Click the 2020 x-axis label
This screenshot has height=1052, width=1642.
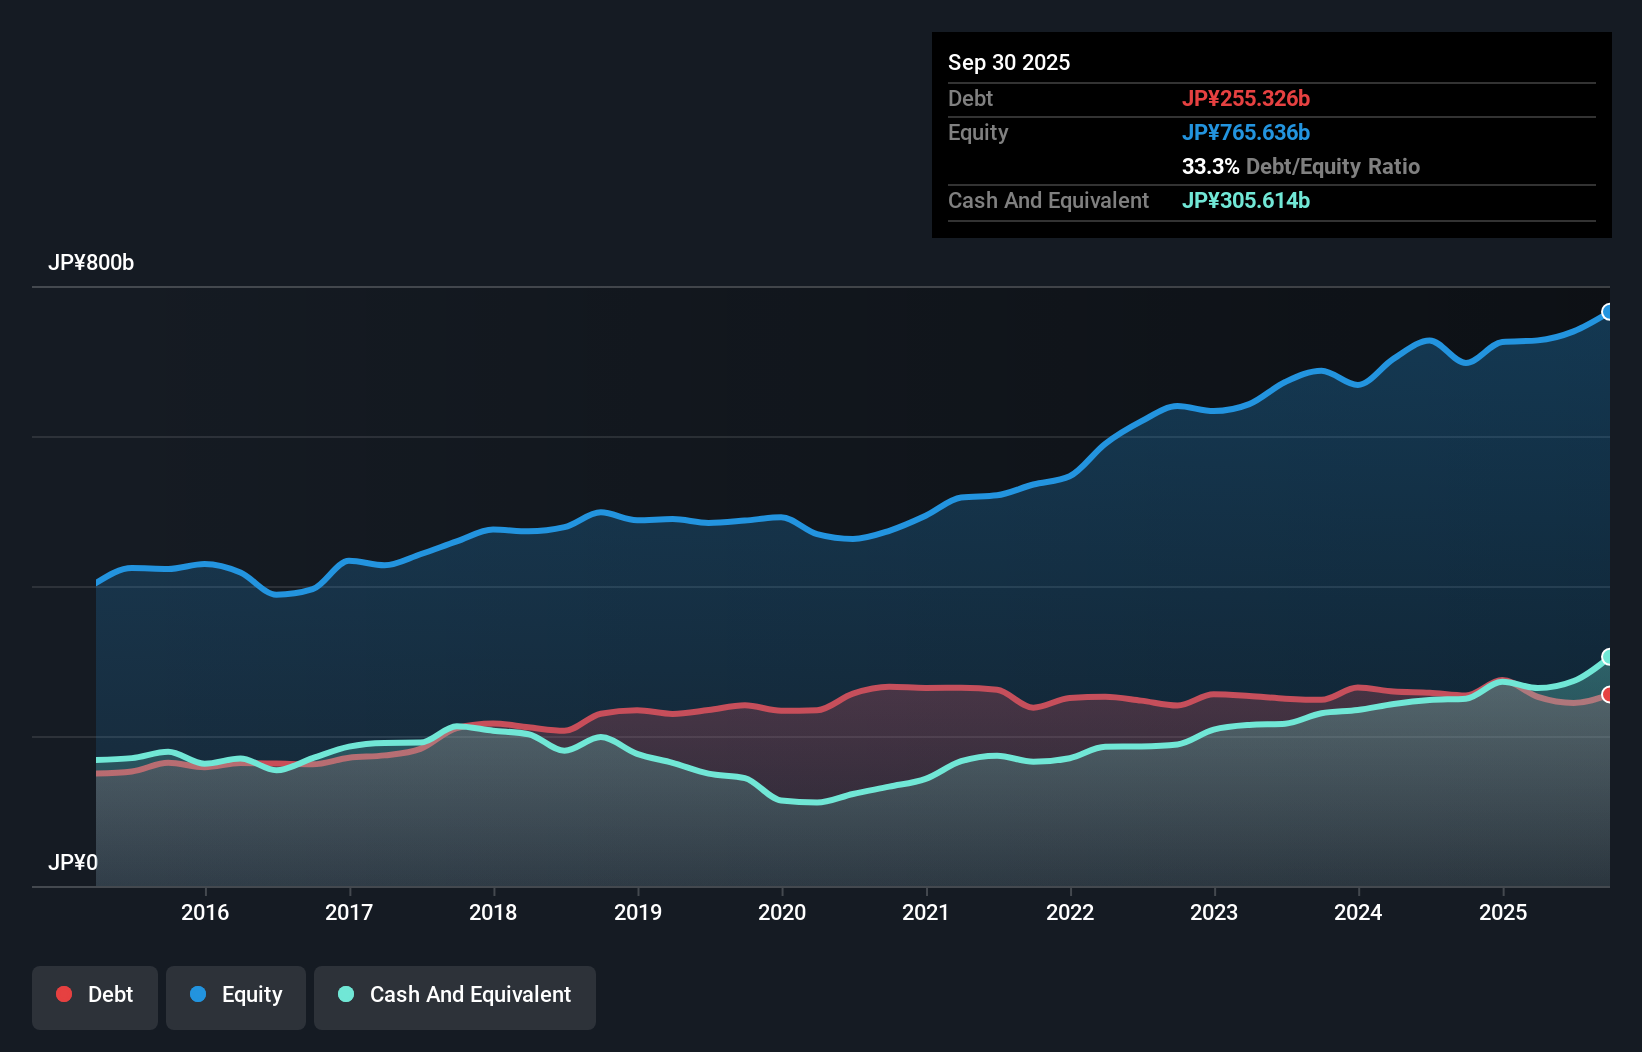pos(782,912)
